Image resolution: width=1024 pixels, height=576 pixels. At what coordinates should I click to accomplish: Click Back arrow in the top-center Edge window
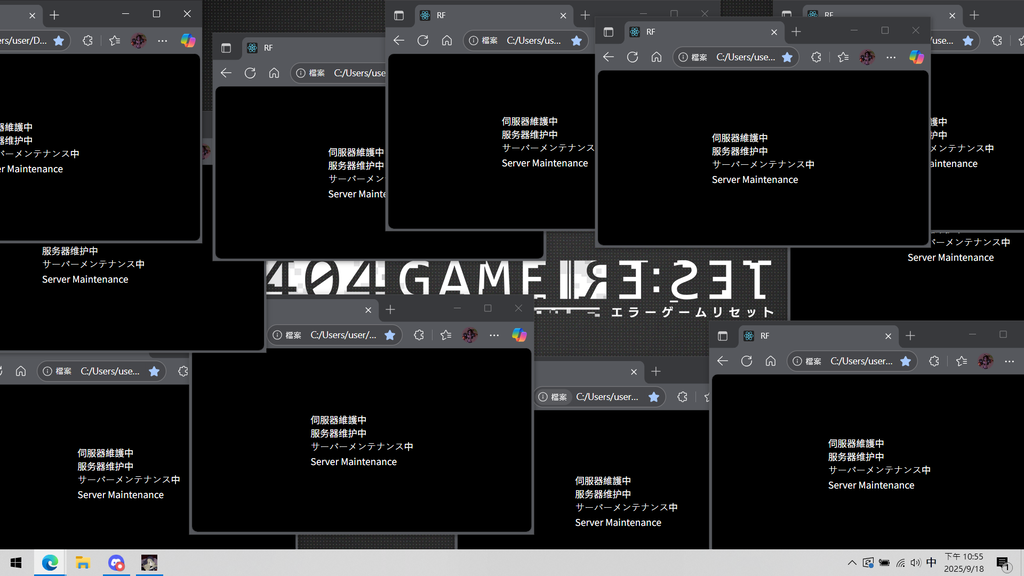399,41
